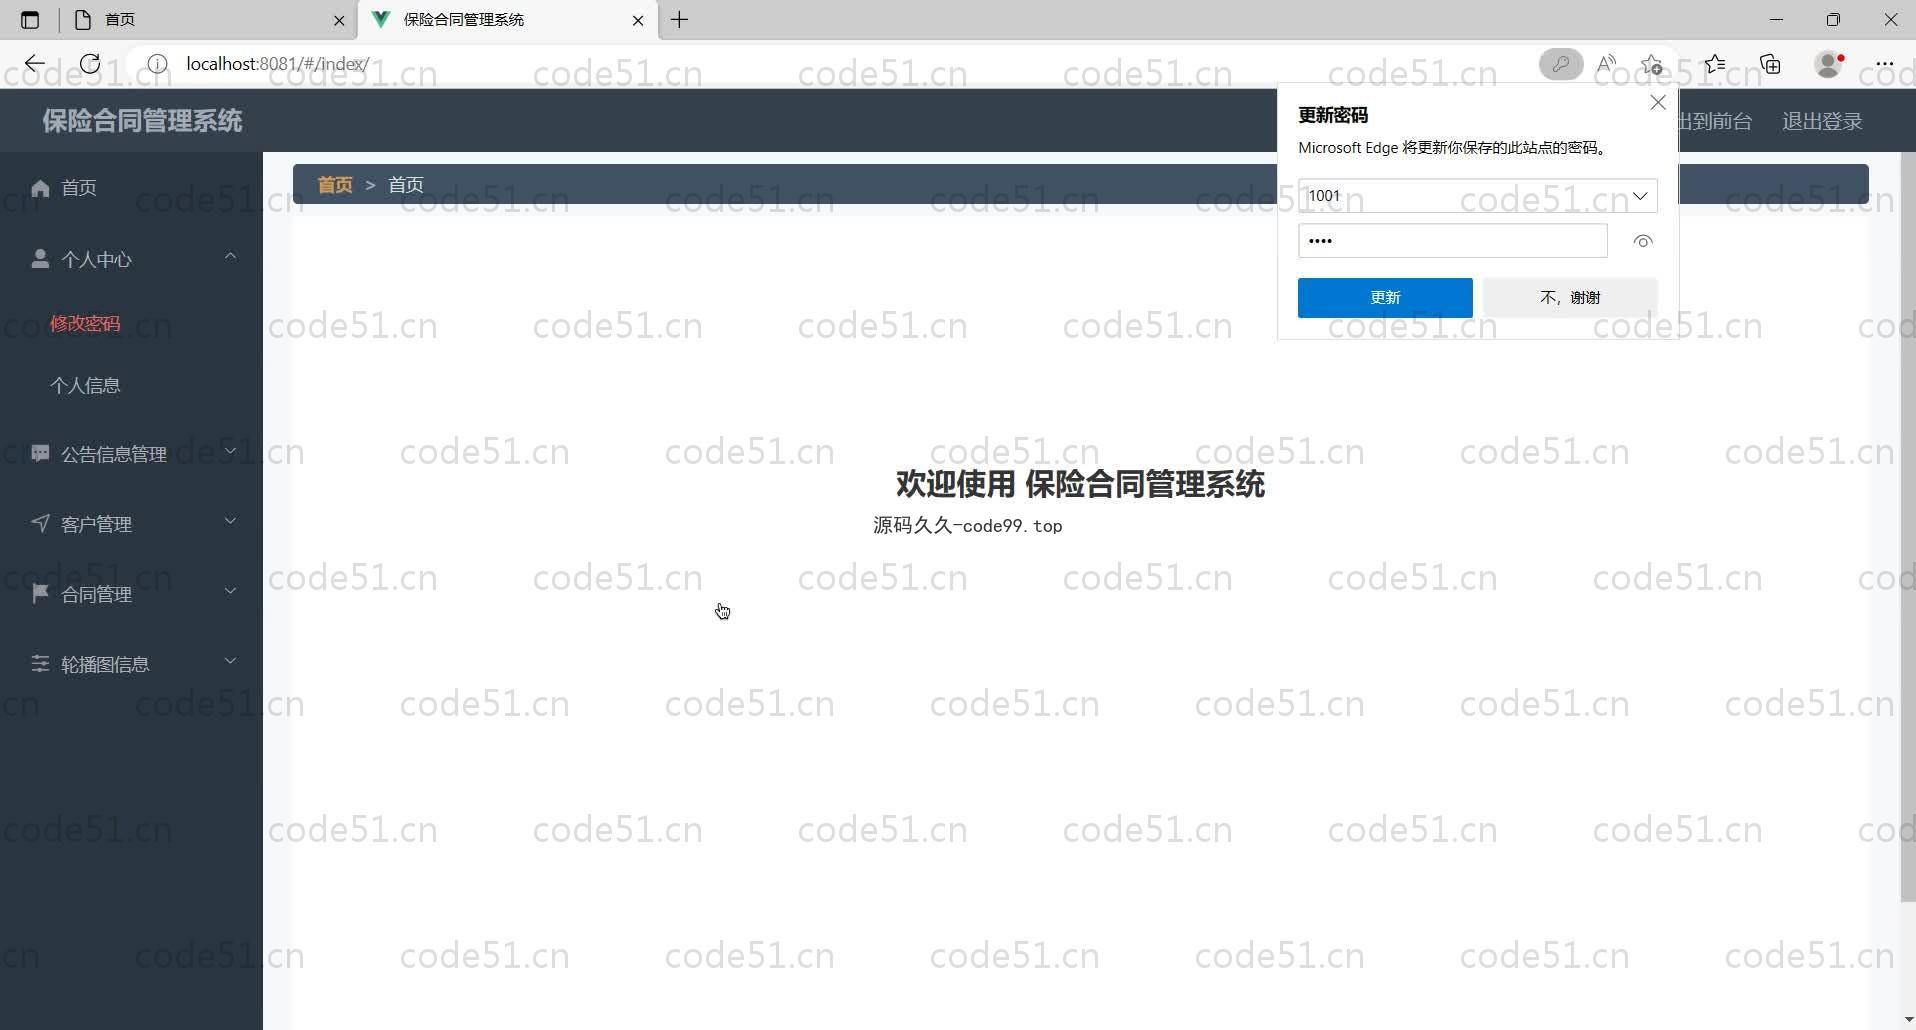Click the user icon beside 个人中心
The height and width of the screenshot is (1030, 1916).
40,259
